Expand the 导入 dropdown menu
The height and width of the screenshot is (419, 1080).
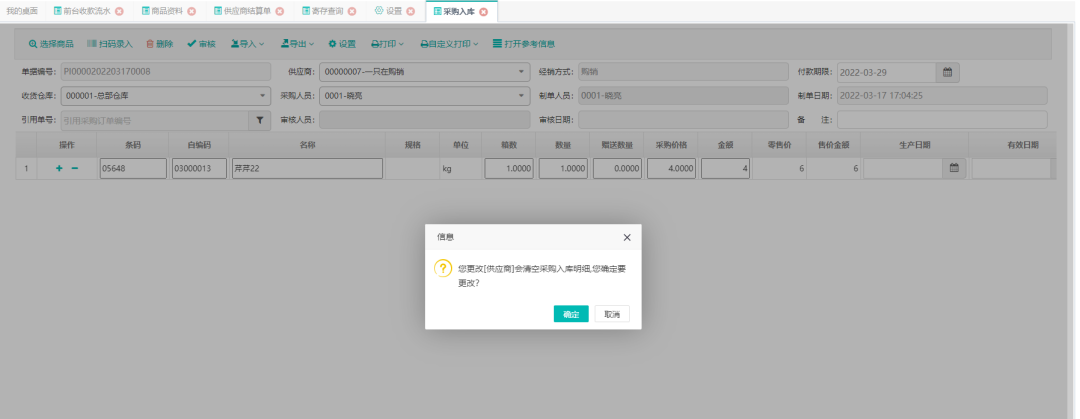tap(247, 44)
